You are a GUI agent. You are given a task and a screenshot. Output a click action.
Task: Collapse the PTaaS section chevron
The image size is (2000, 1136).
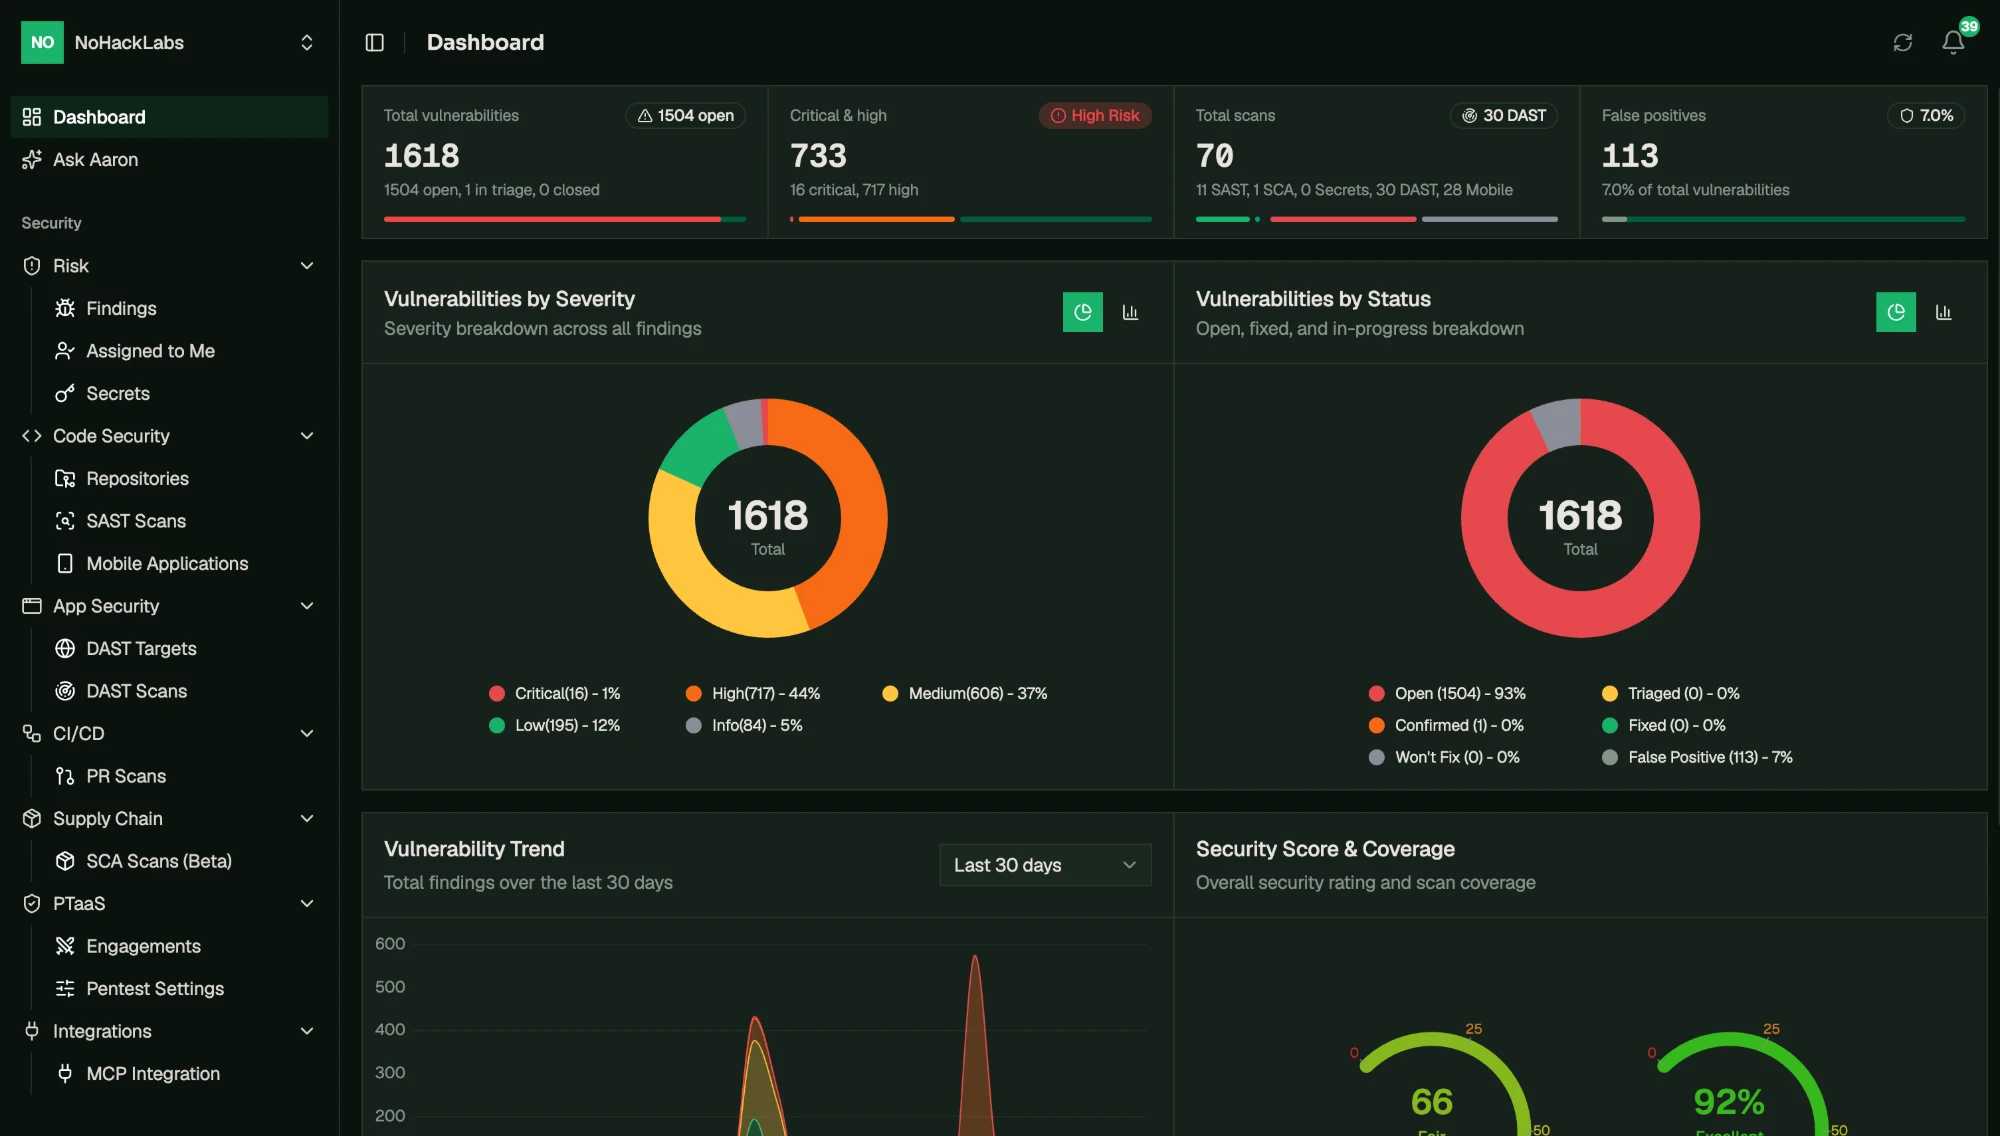[x=307, y=903]
